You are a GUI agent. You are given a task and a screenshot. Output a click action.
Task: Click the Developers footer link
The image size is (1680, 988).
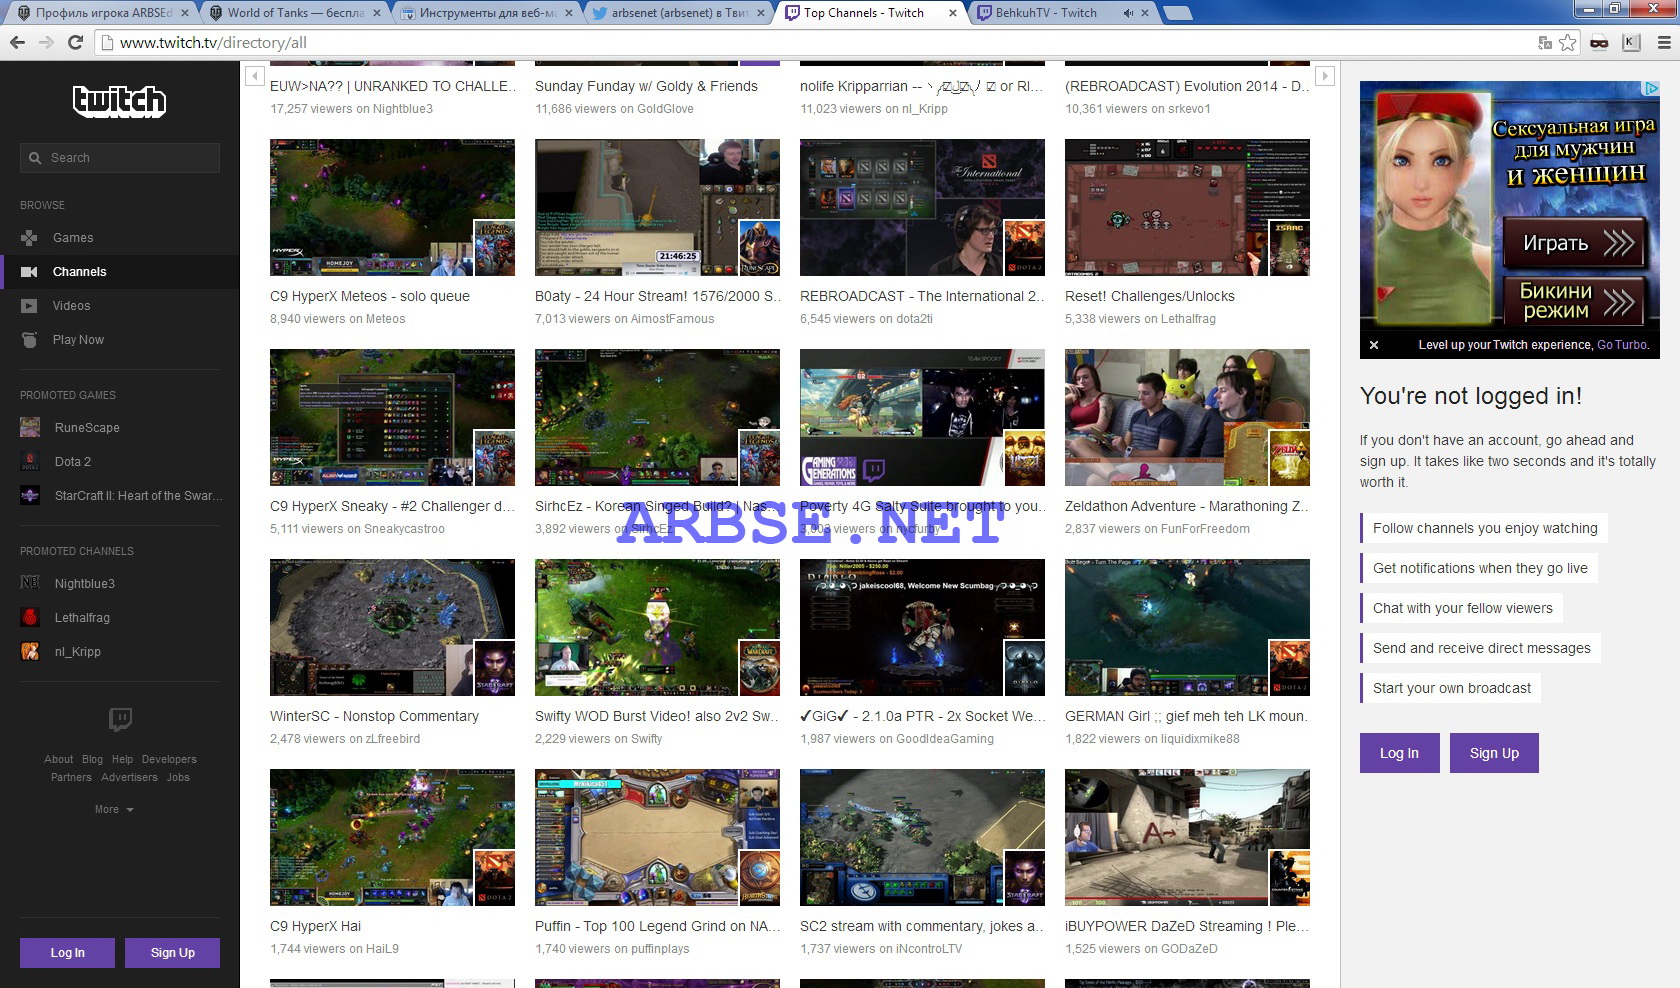169,760
